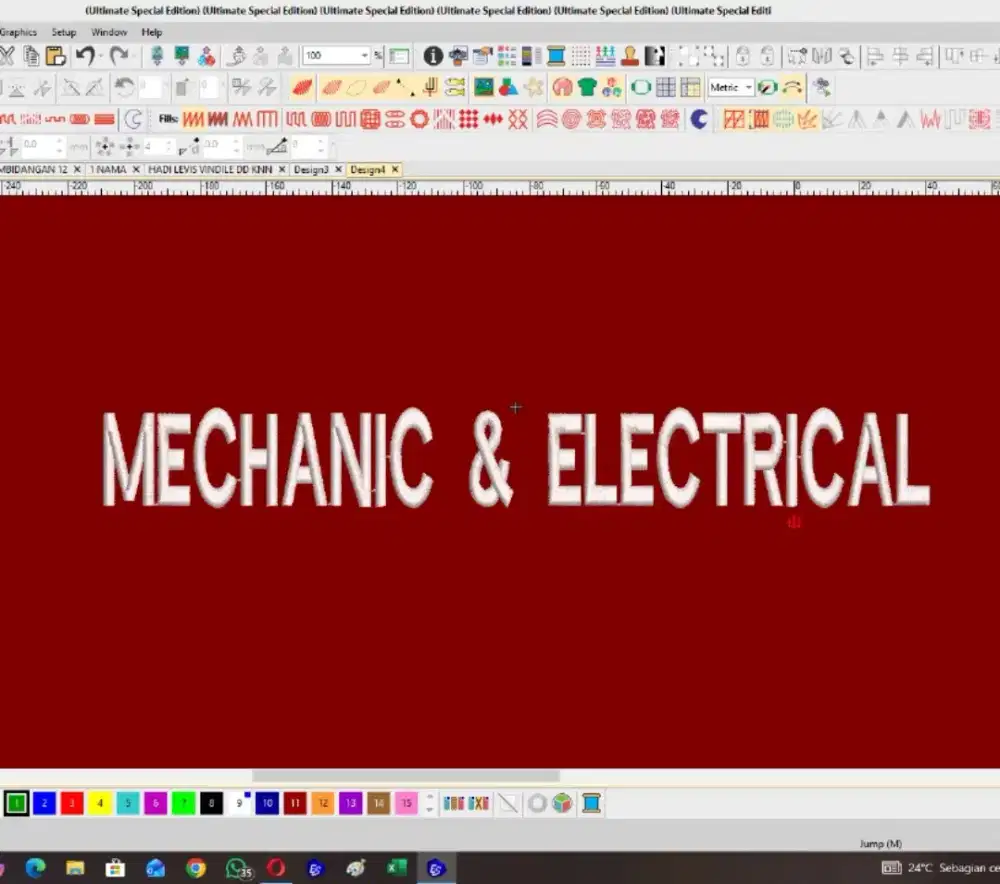Click the blue letter C icon

(x=699, y=120)
